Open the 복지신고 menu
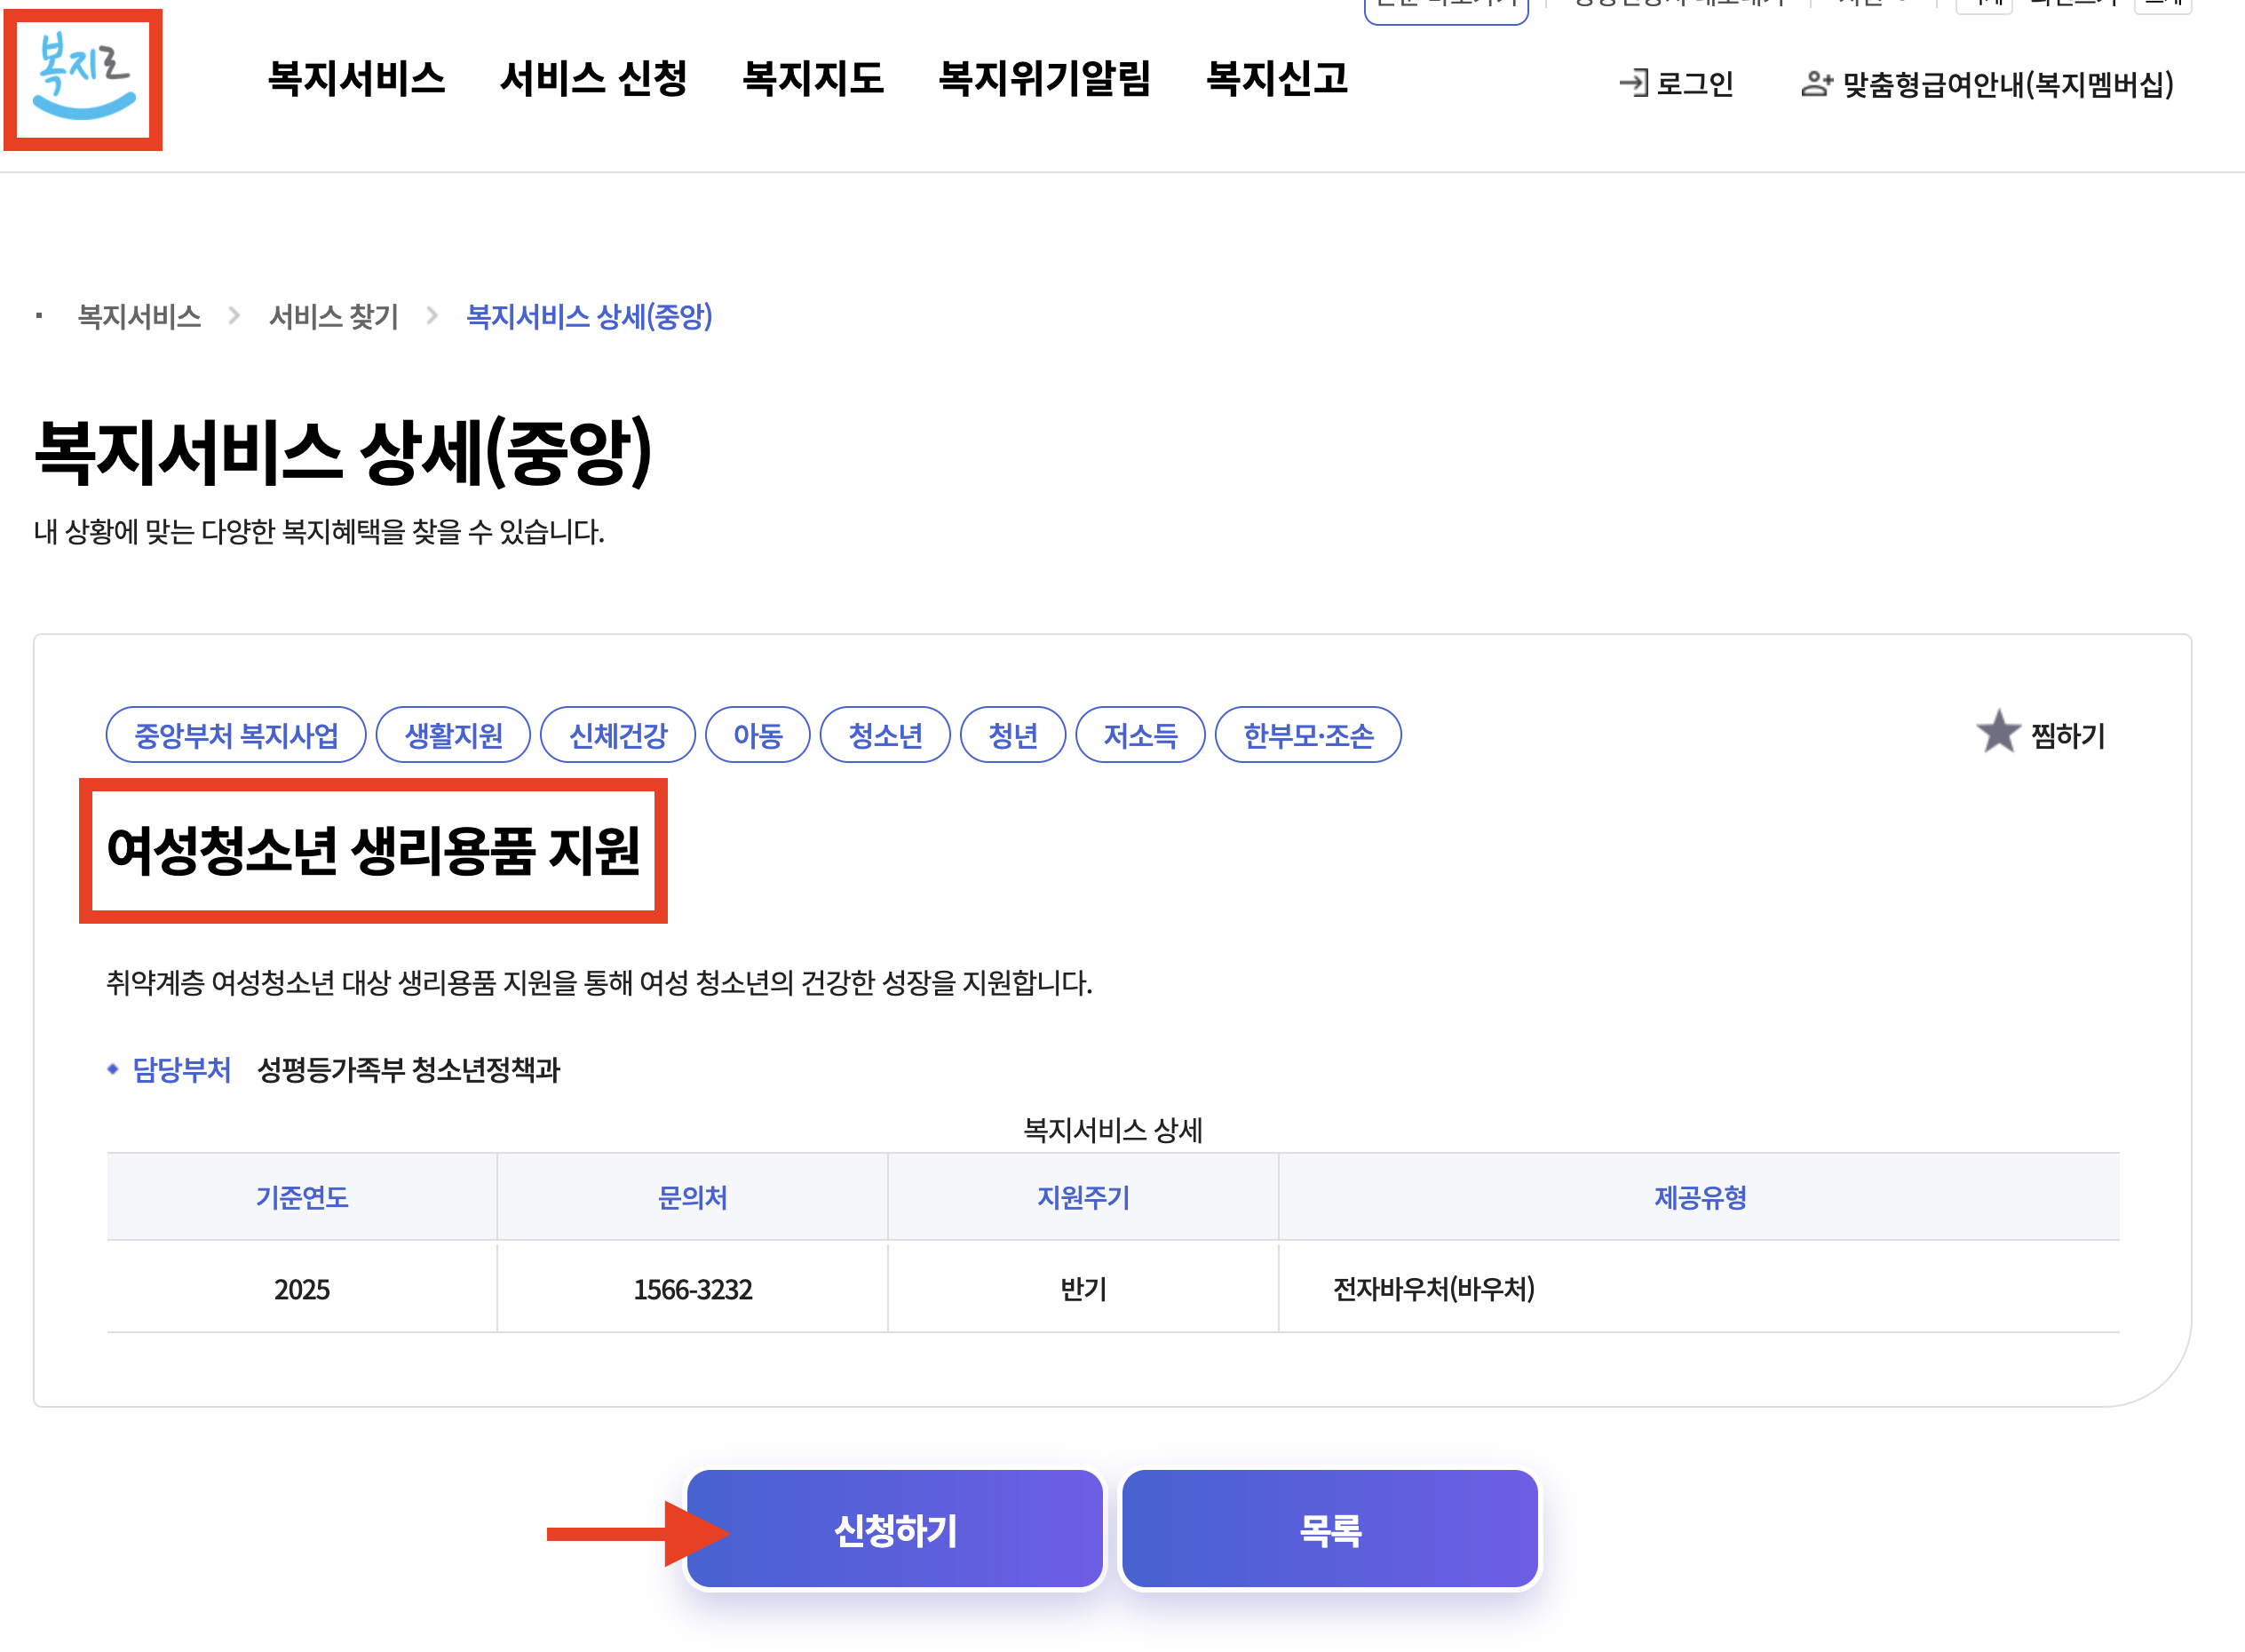 coord(1277,79)
